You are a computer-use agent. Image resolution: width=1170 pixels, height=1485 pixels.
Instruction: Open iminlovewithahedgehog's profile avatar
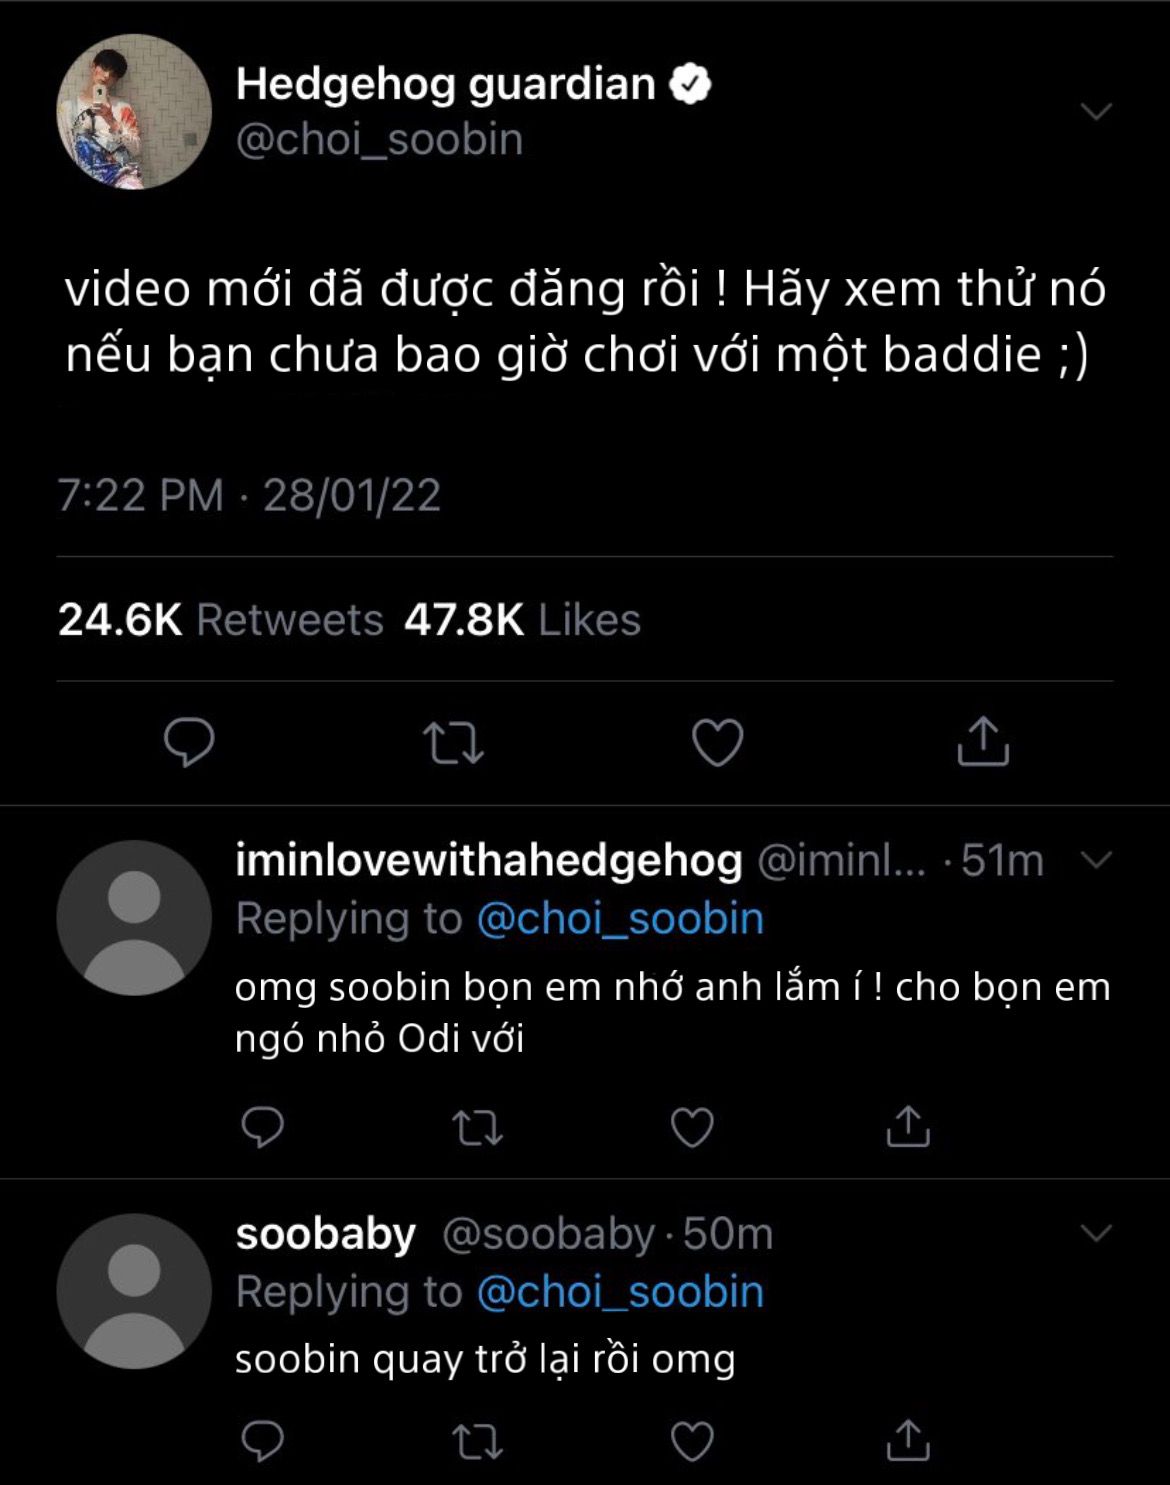tap(134, 918)
